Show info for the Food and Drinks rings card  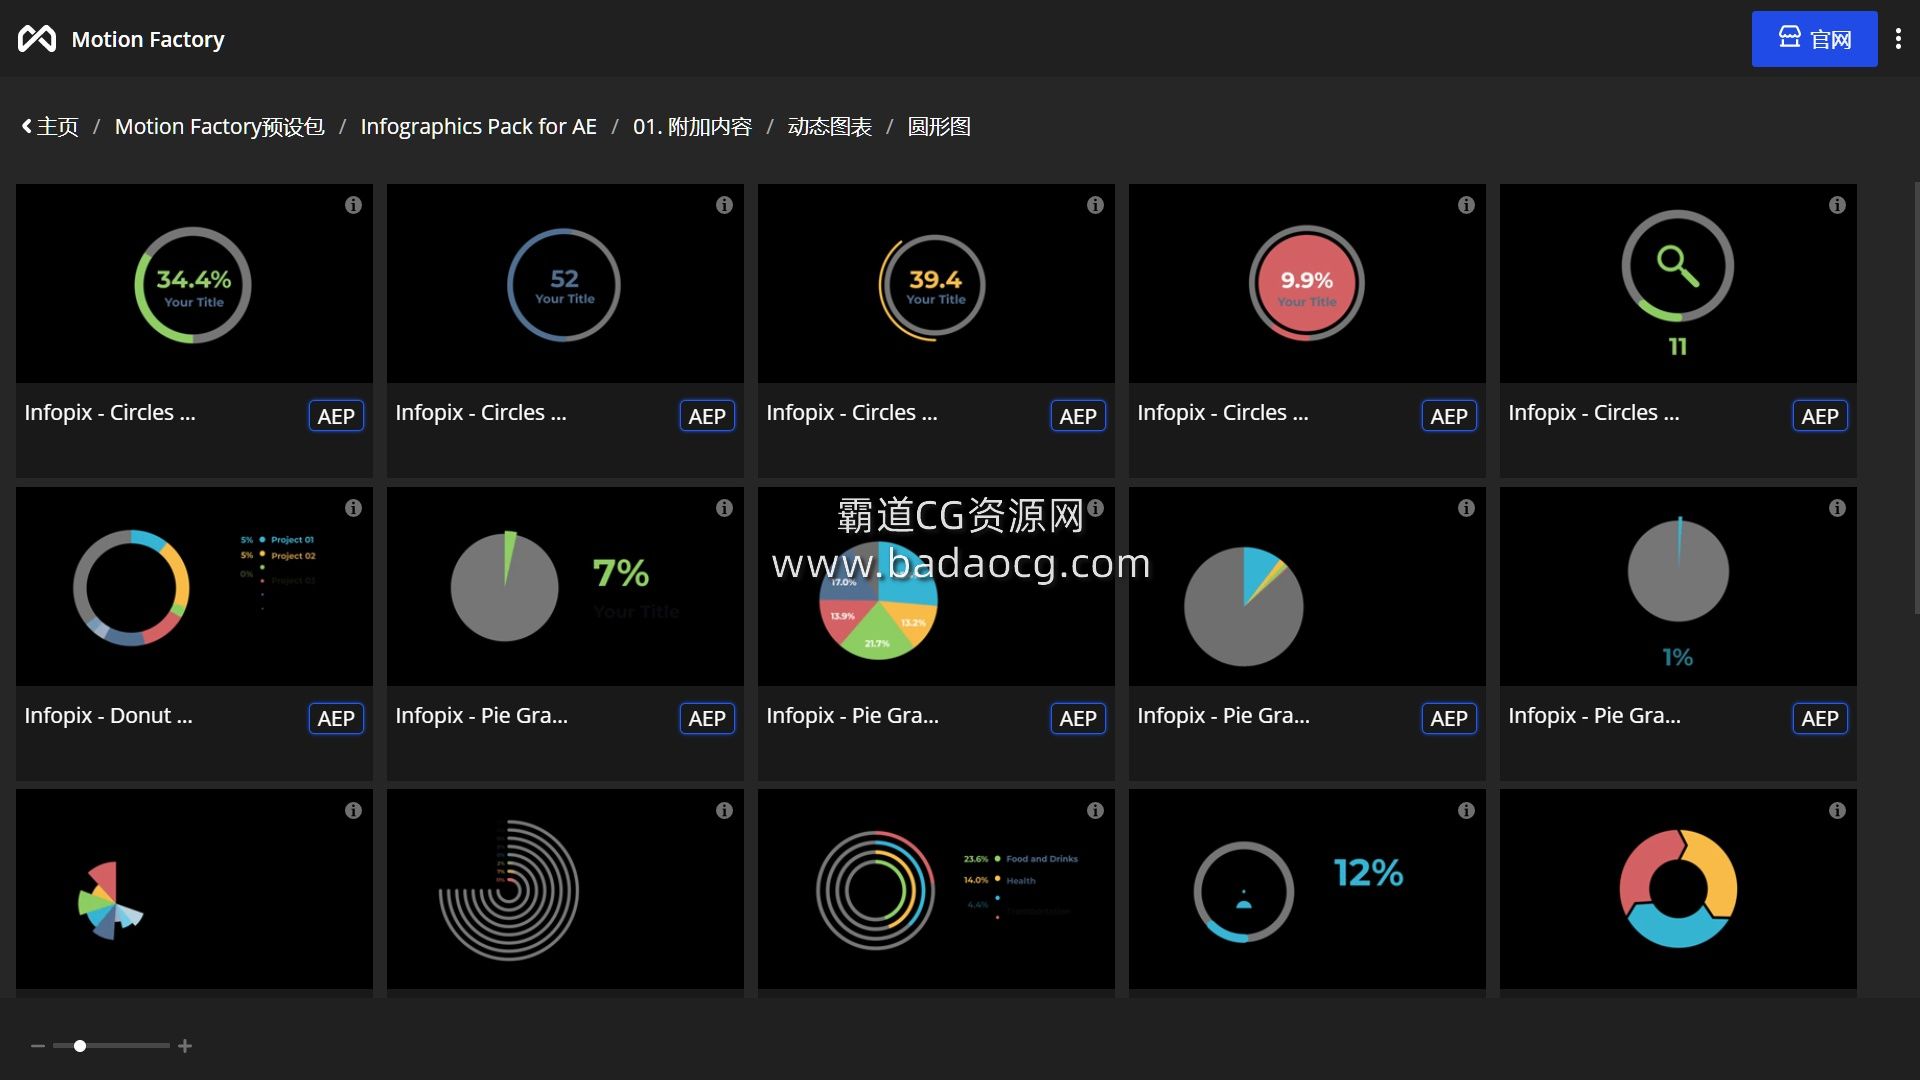coord(1095,811)
